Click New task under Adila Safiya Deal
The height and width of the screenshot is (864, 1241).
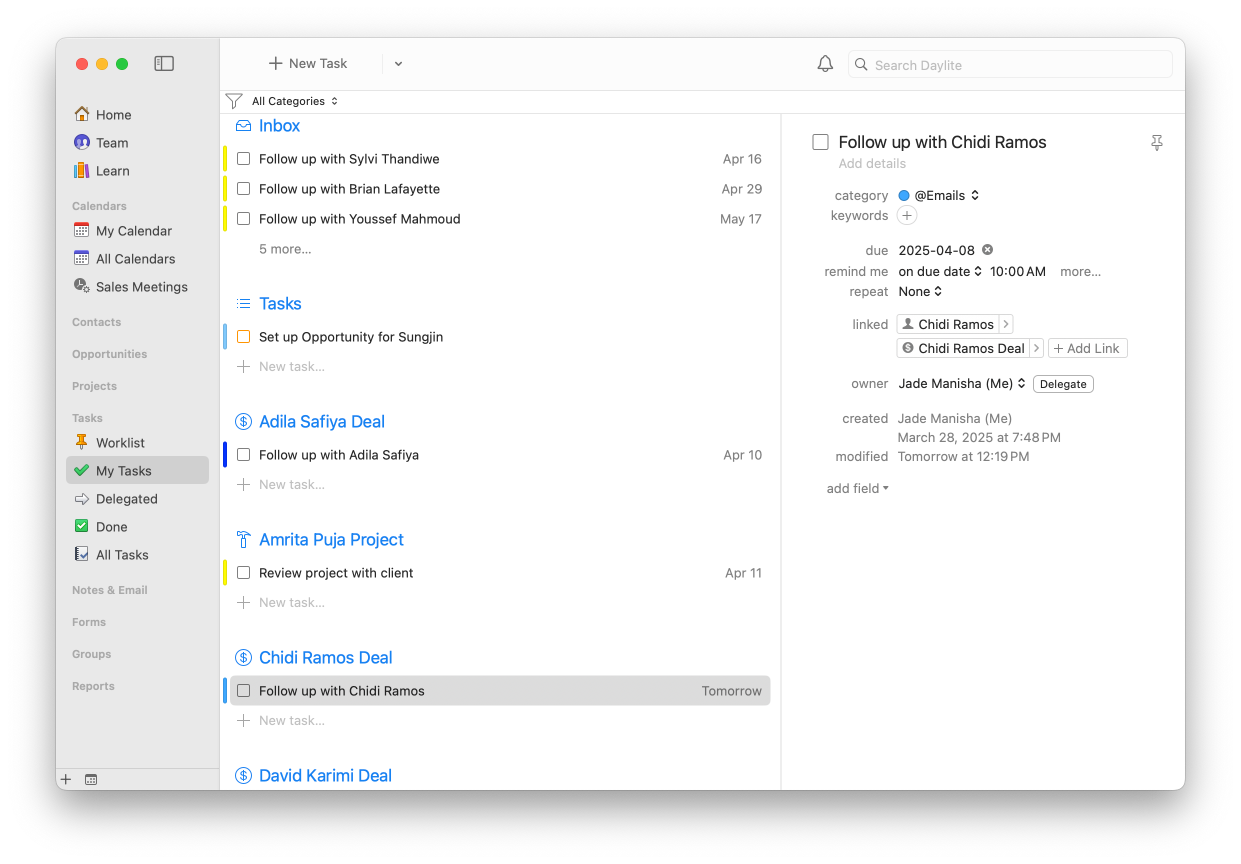[291, 485]
